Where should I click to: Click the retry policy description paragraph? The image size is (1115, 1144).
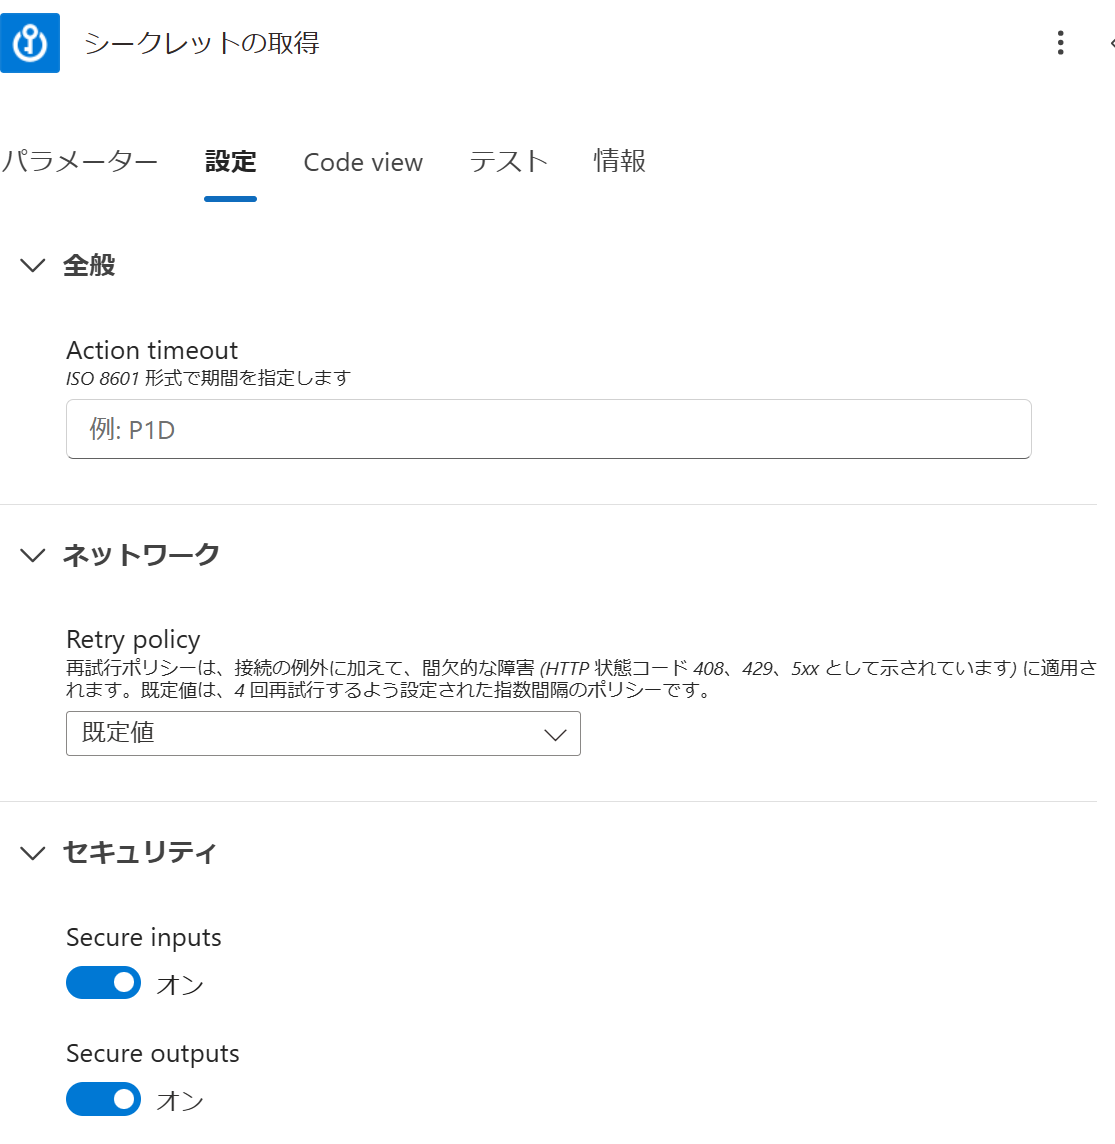(582, 679)
